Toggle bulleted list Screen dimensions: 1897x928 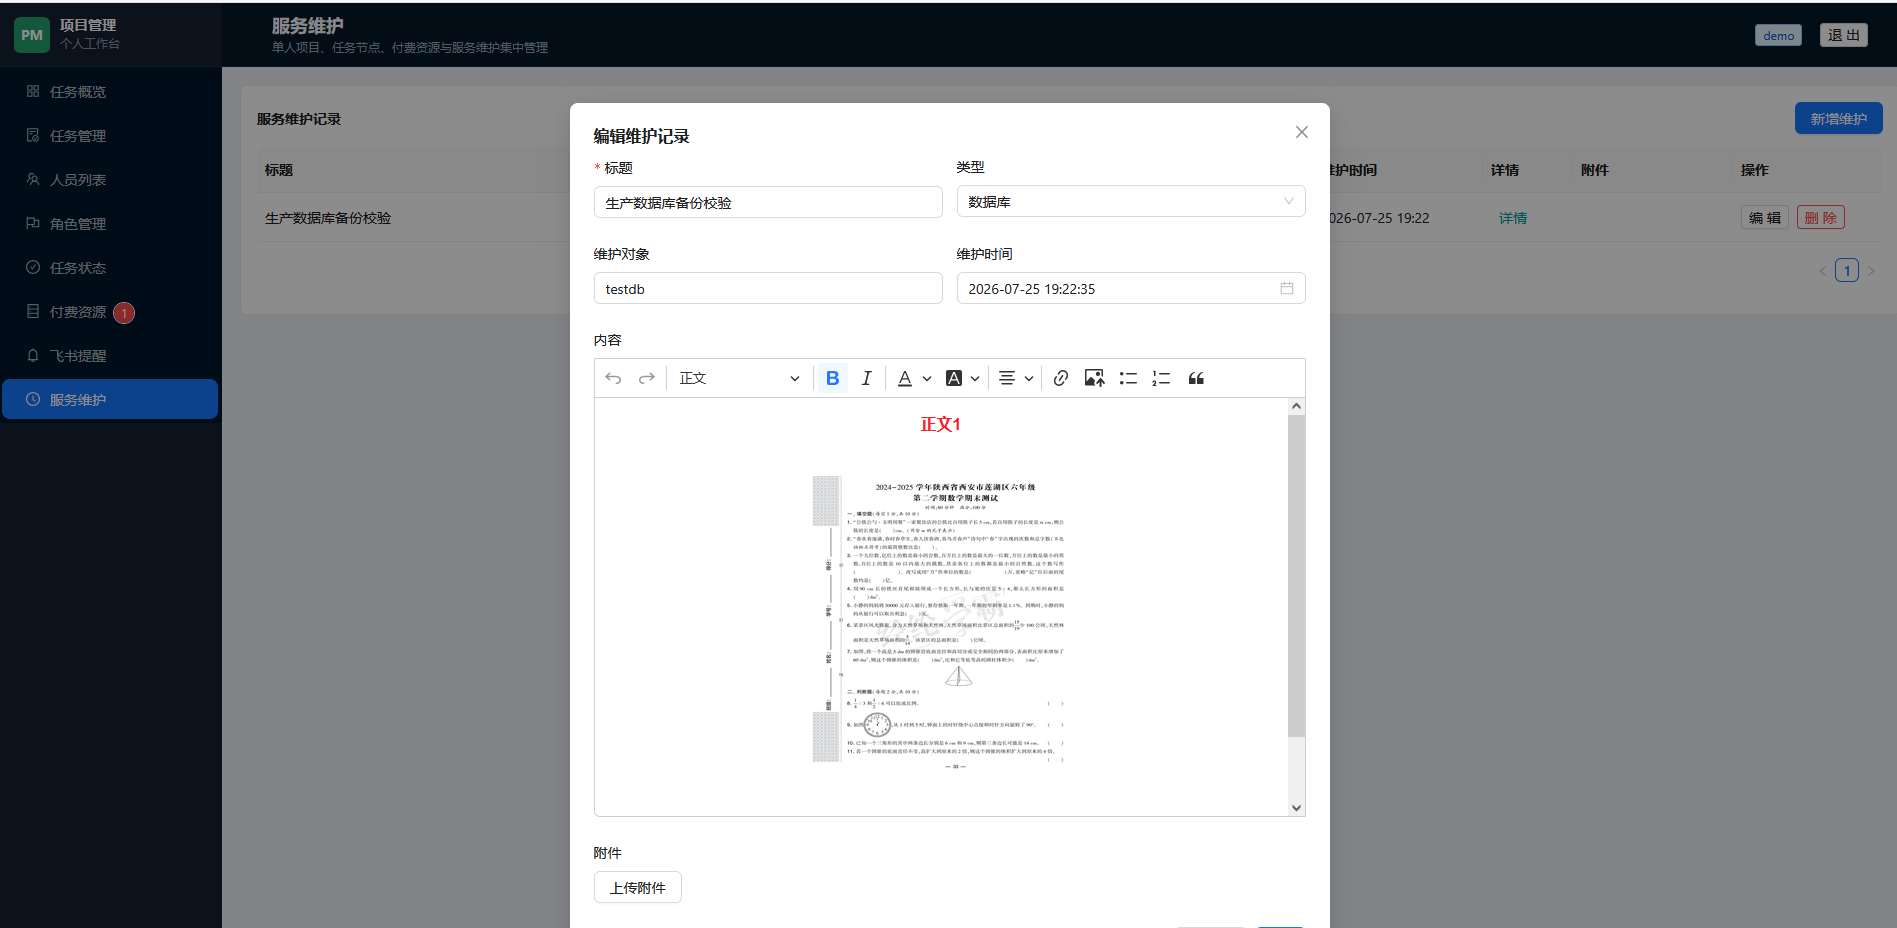(x=1128, y=378)
